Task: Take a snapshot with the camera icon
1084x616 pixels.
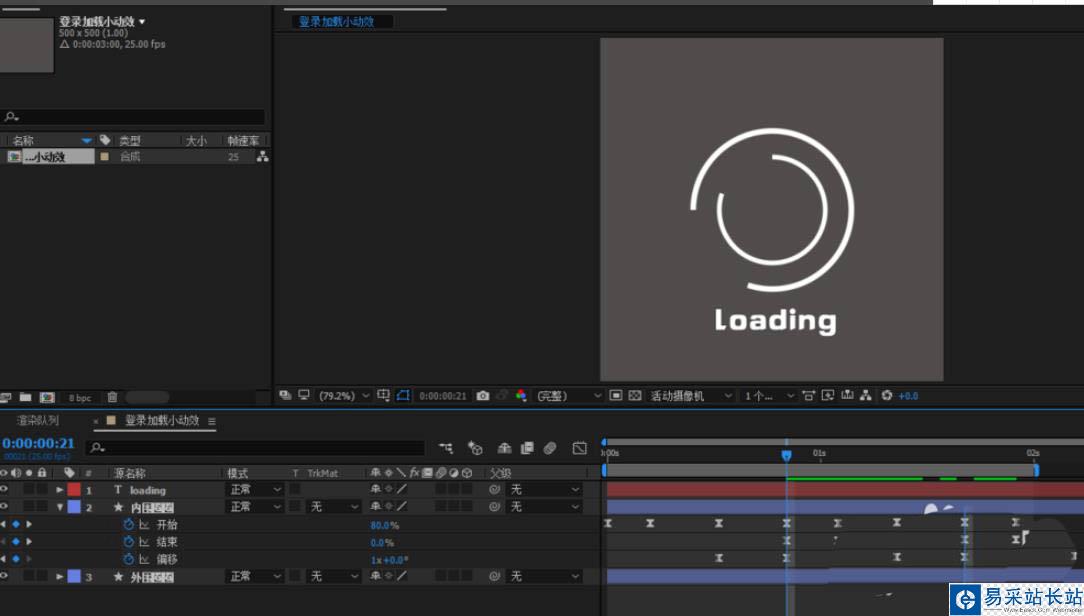Action: (483, 395)
